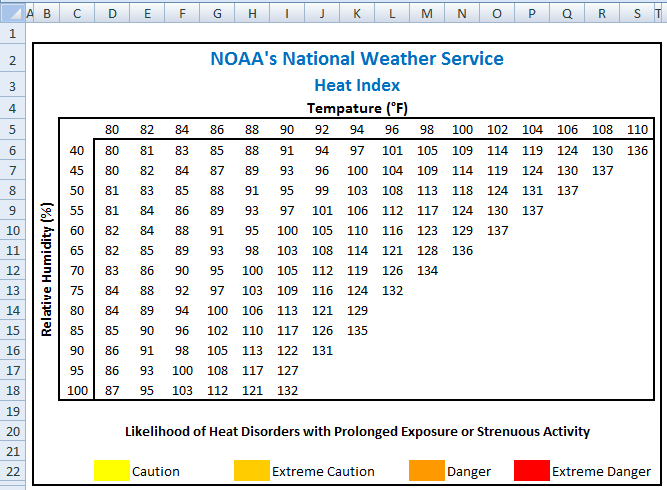Select the orange Danger color swatch
This screenshot has width=667, height=490.
coord(427,470)
